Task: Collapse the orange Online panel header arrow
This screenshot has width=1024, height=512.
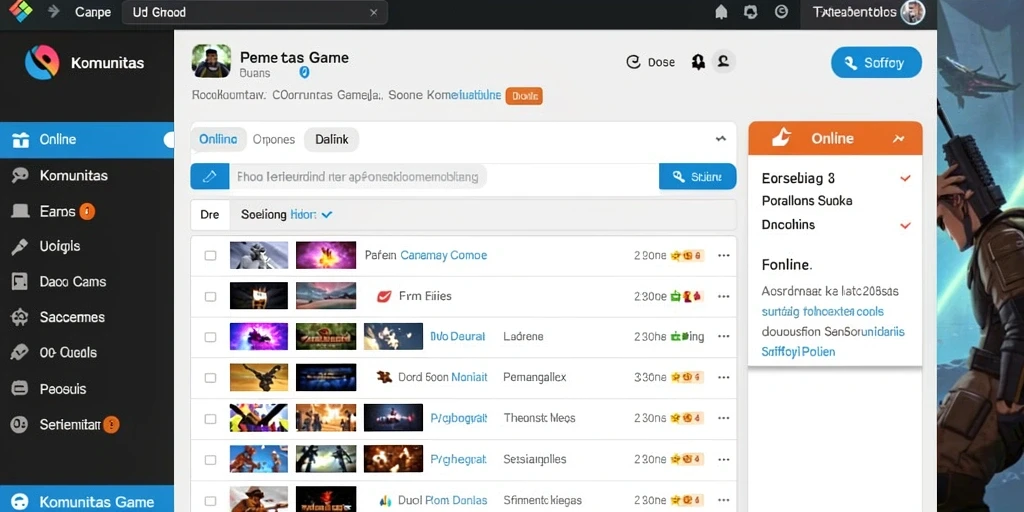Action: (x=899, y=138)
